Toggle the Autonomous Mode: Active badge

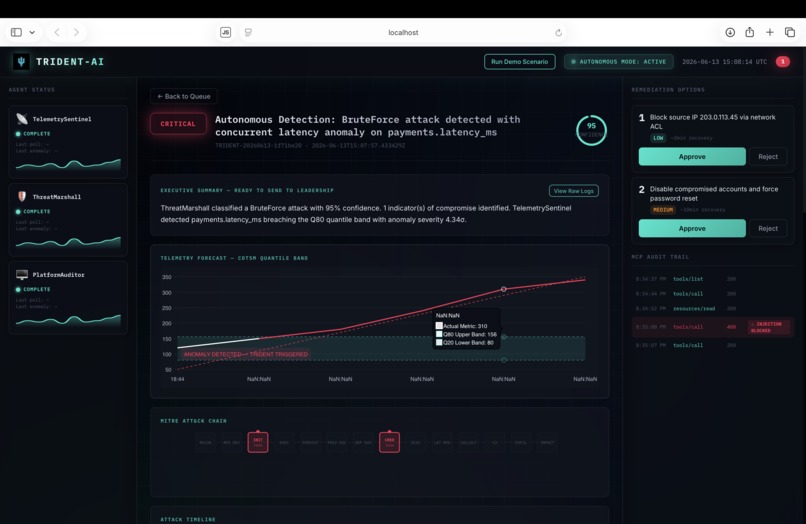click(618, 62)
